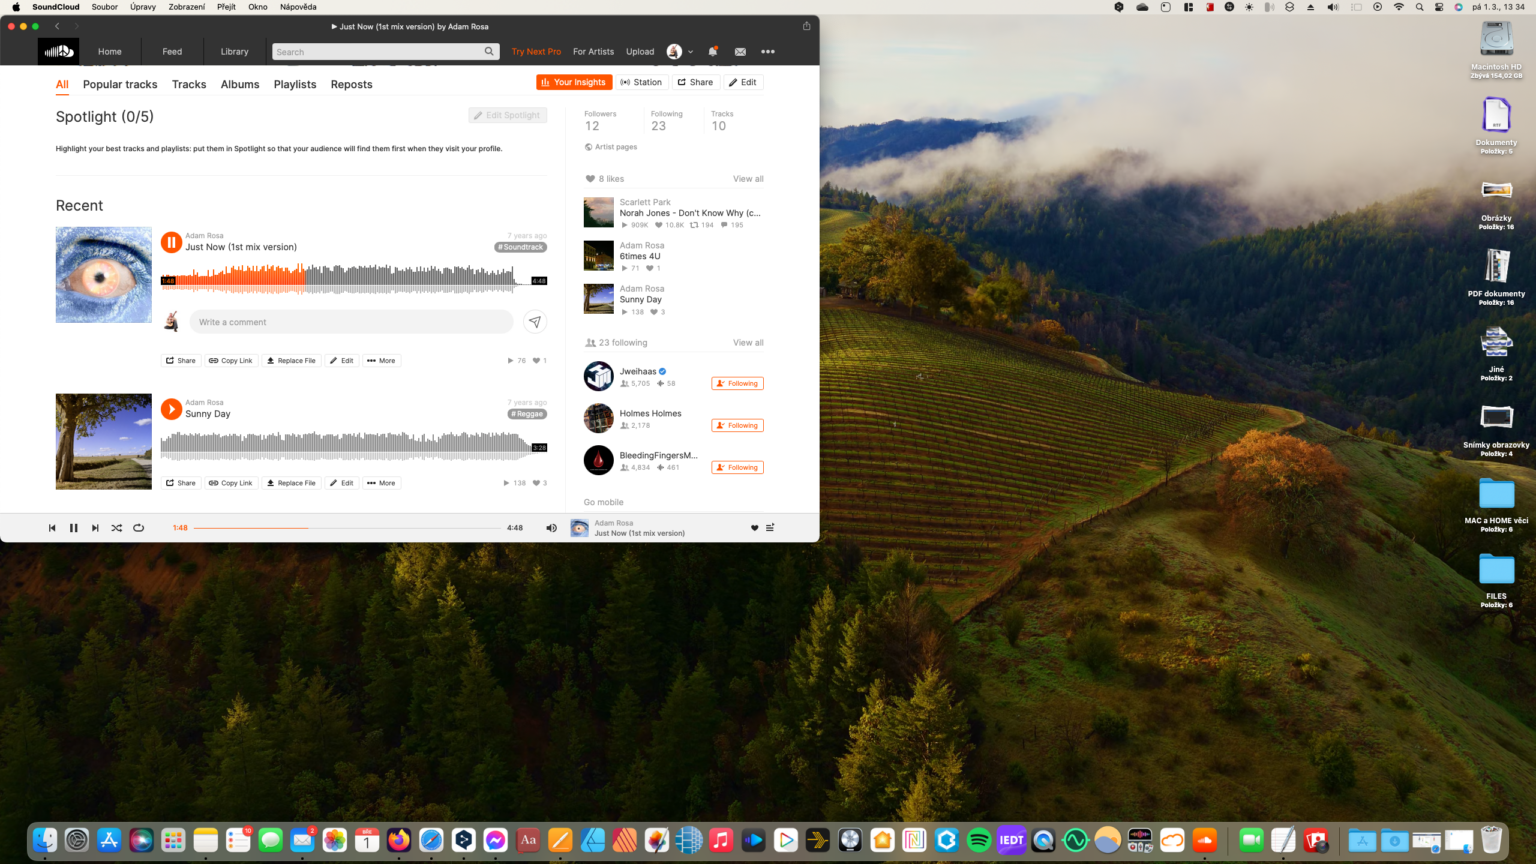Switch to the Popular tracks tab
Viewport: 1536px width, 864px height.
pyautogui.click(x=120, y=84)
